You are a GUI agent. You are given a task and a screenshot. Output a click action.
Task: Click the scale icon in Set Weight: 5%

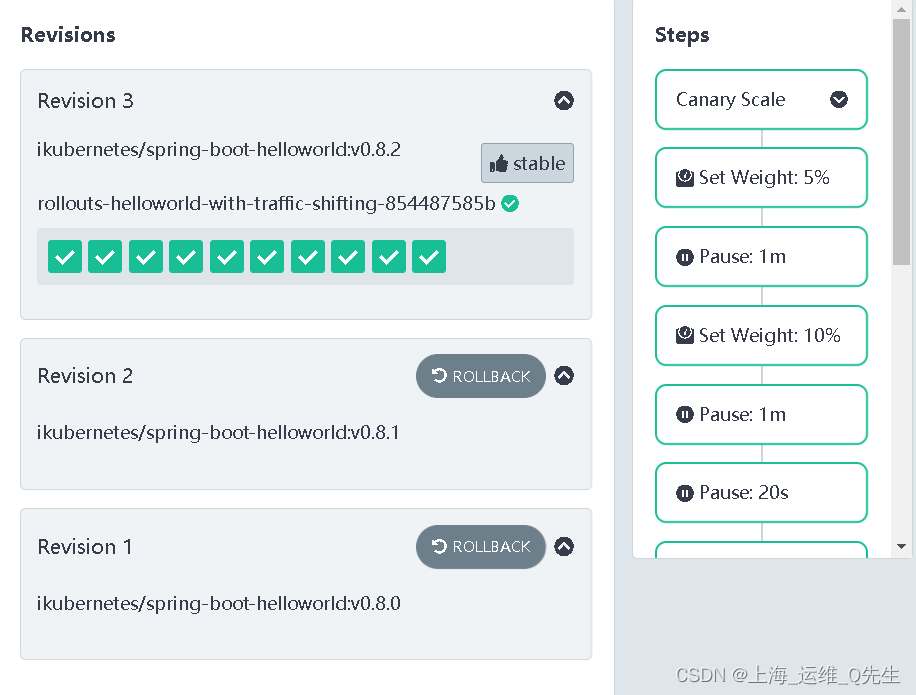coord(685,178)
